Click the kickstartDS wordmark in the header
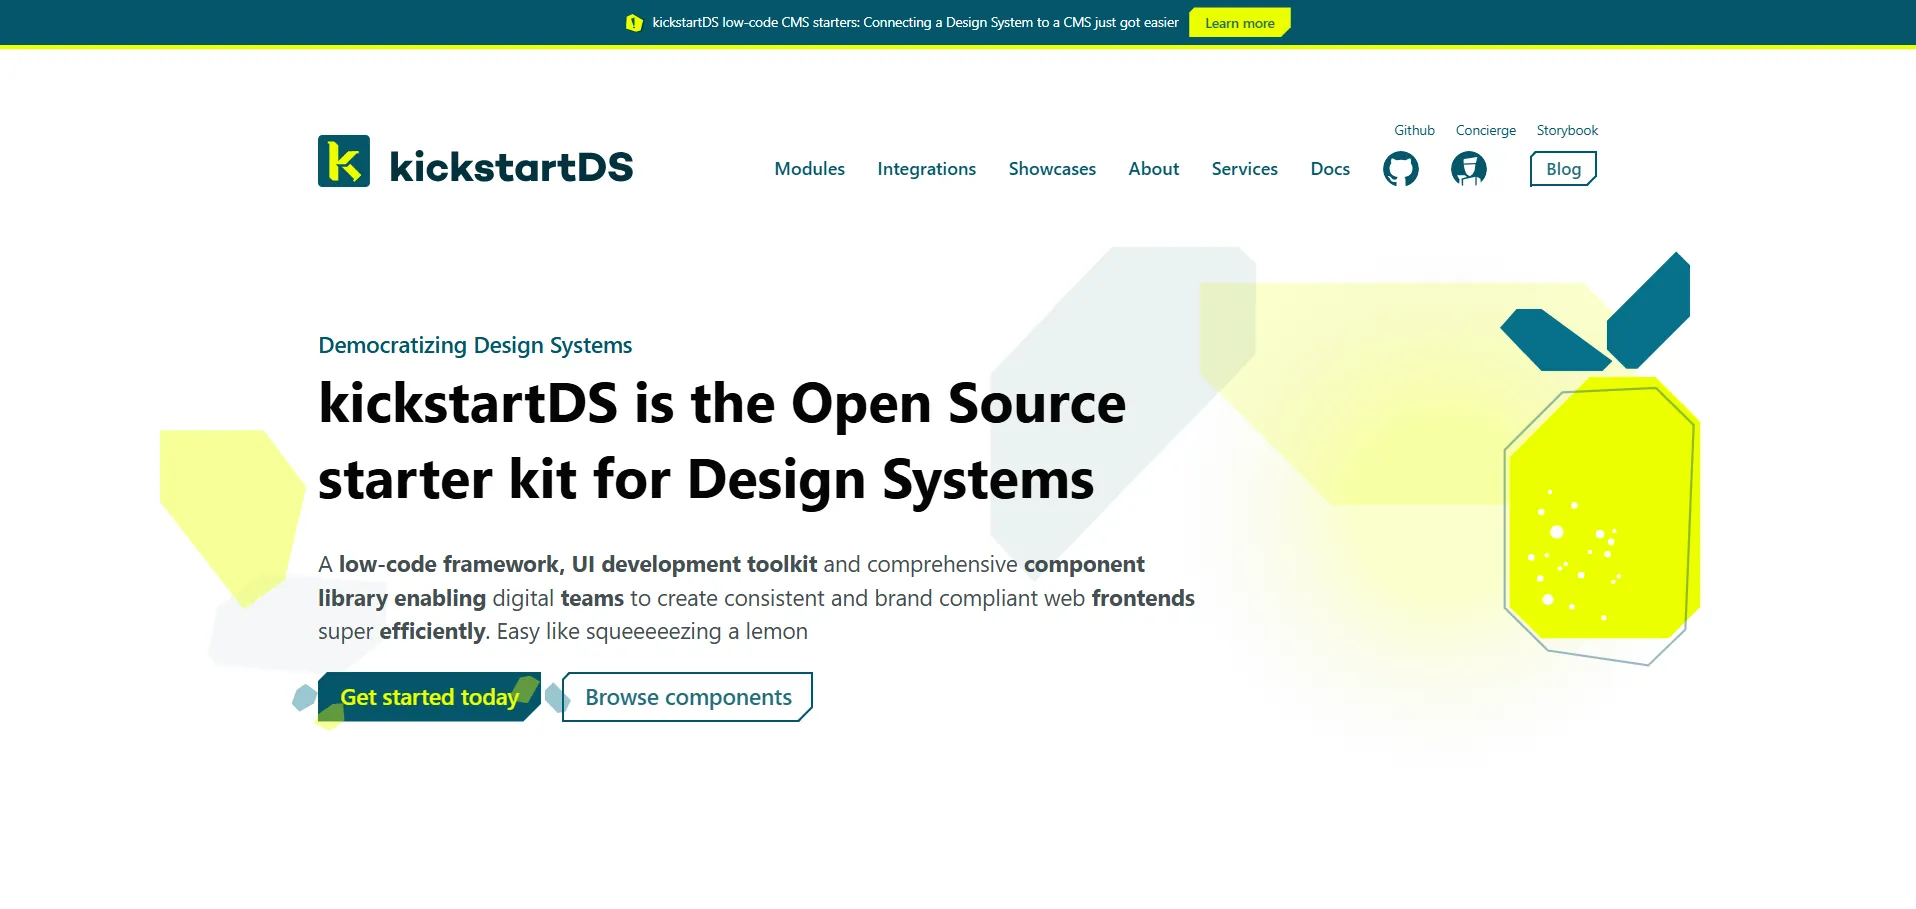 click(x=511, y=167)
